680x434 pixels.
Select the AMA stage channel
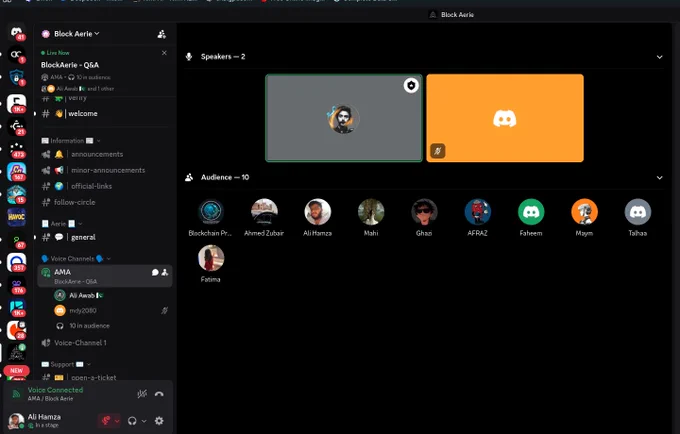click(105, 276)
